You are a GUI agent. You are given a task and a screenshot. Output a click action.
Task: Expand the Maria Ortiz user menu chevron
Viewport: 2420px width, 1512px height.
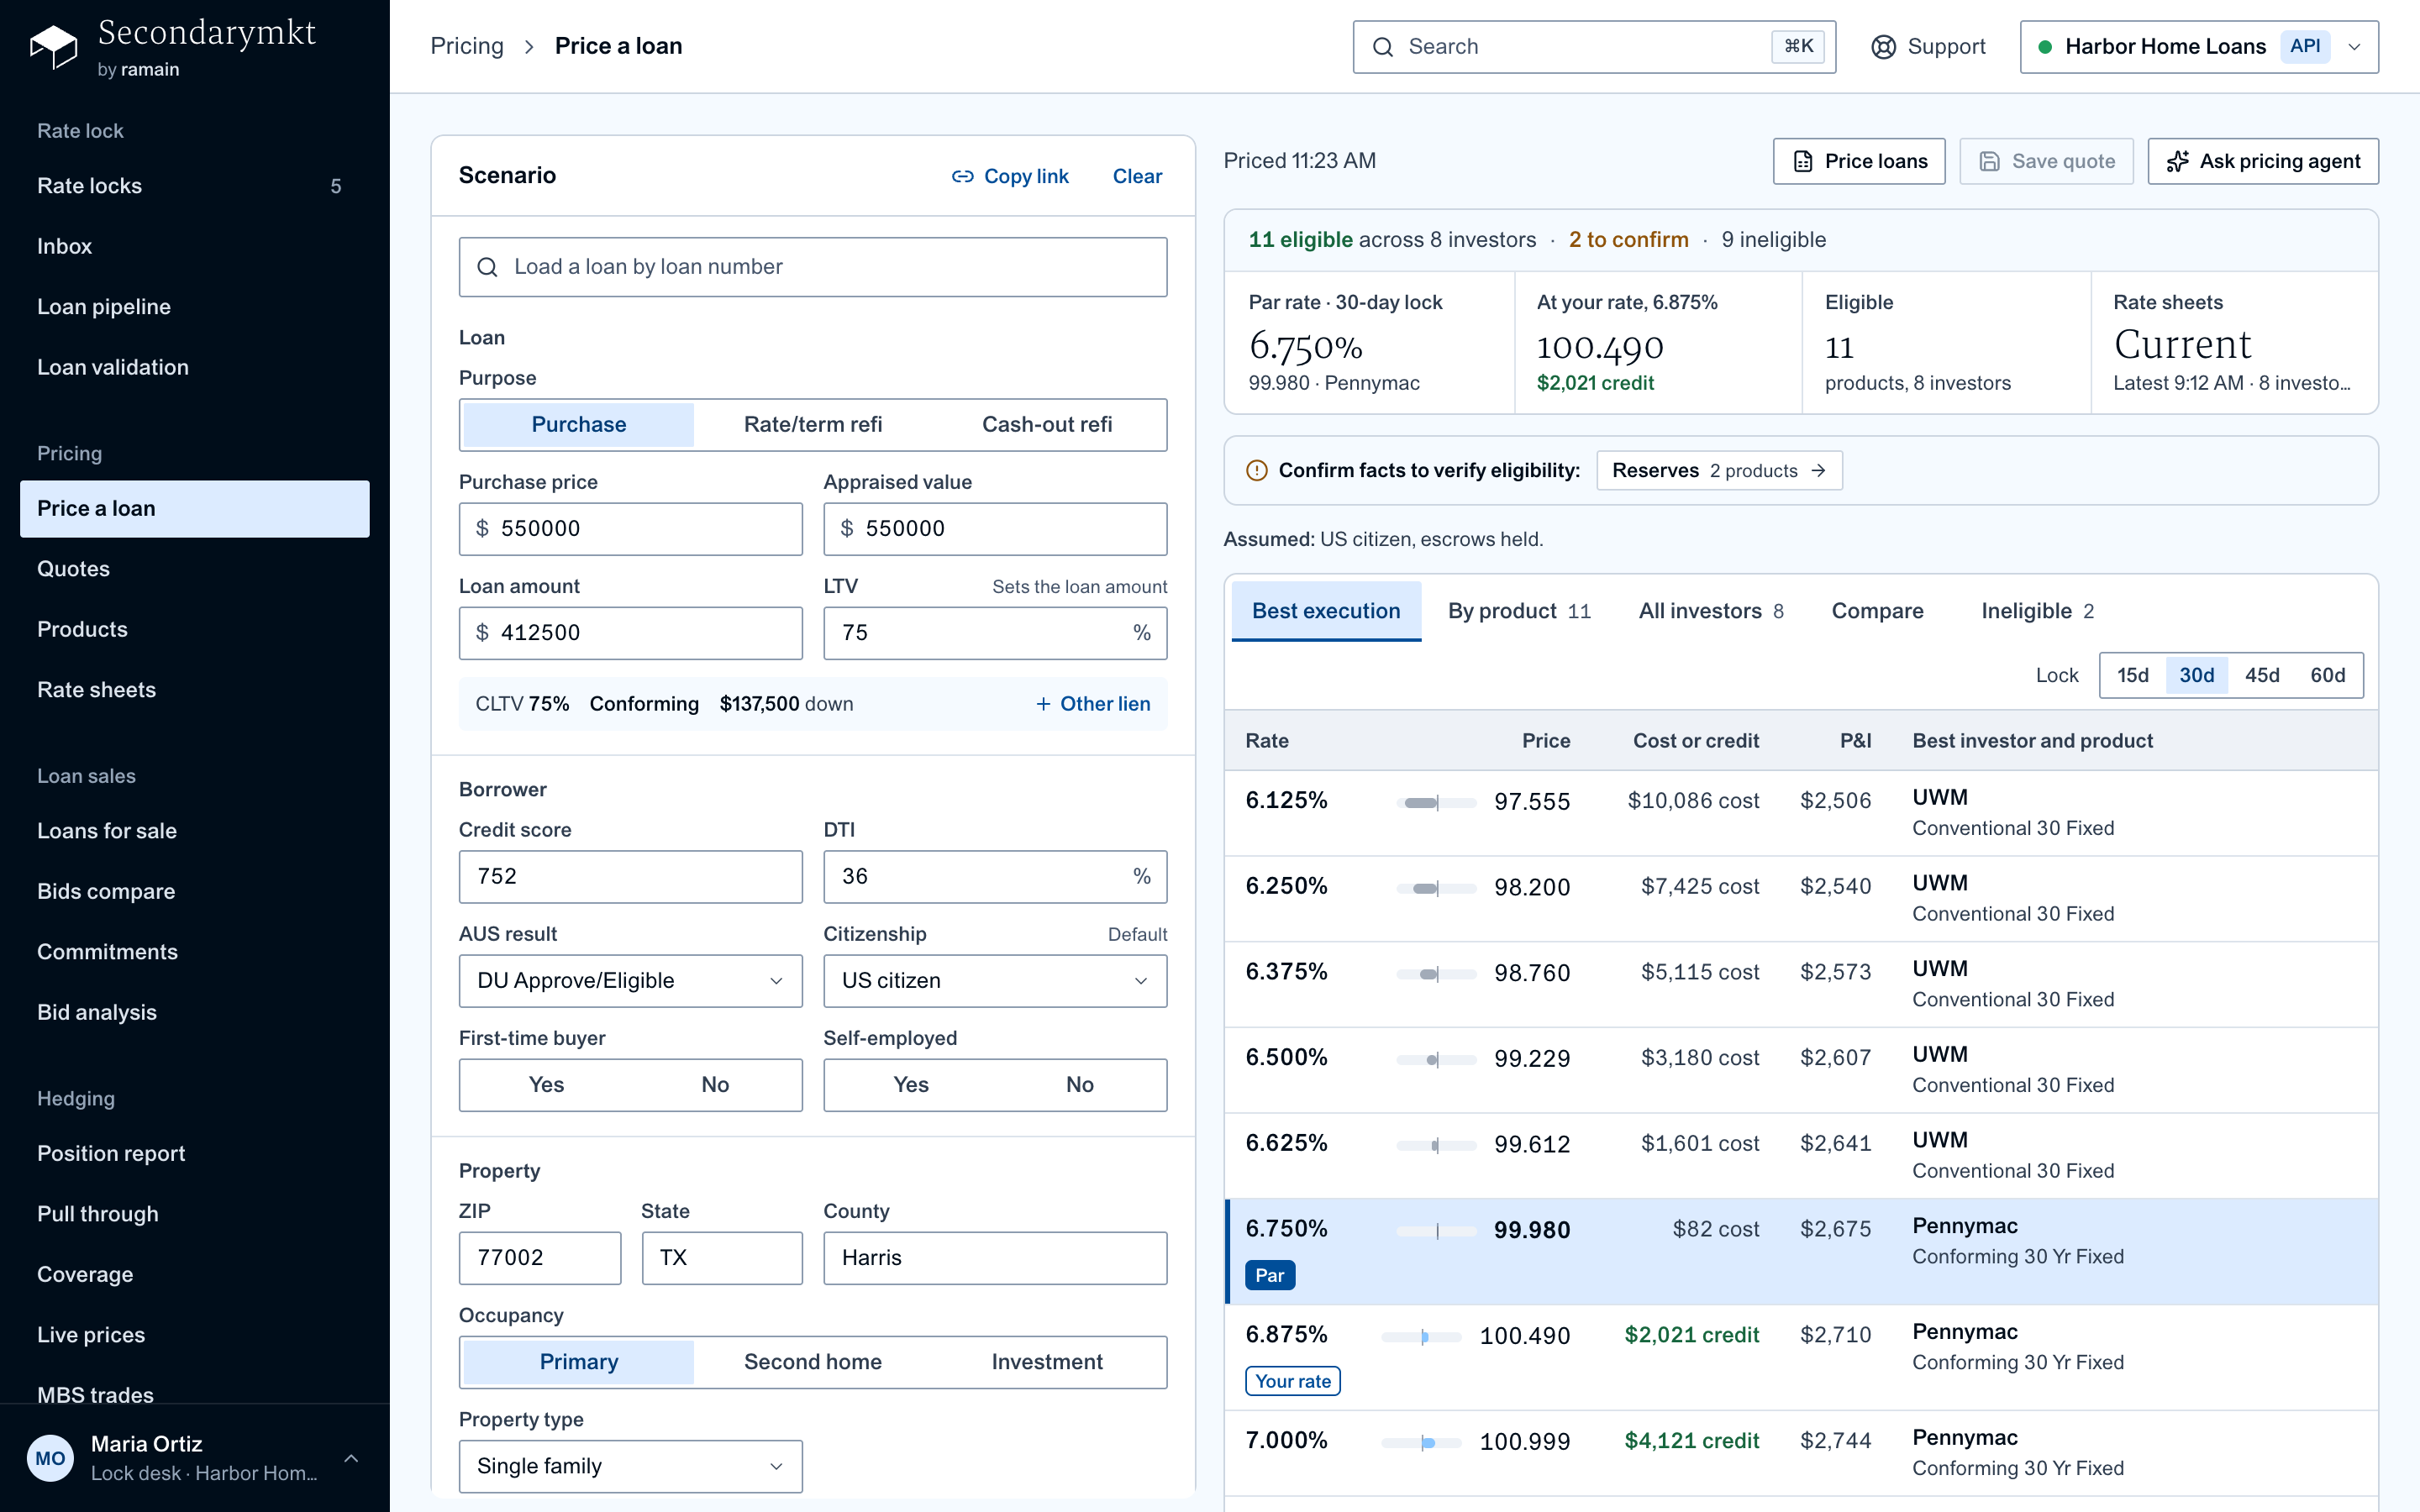click(x=351, y=1458)
